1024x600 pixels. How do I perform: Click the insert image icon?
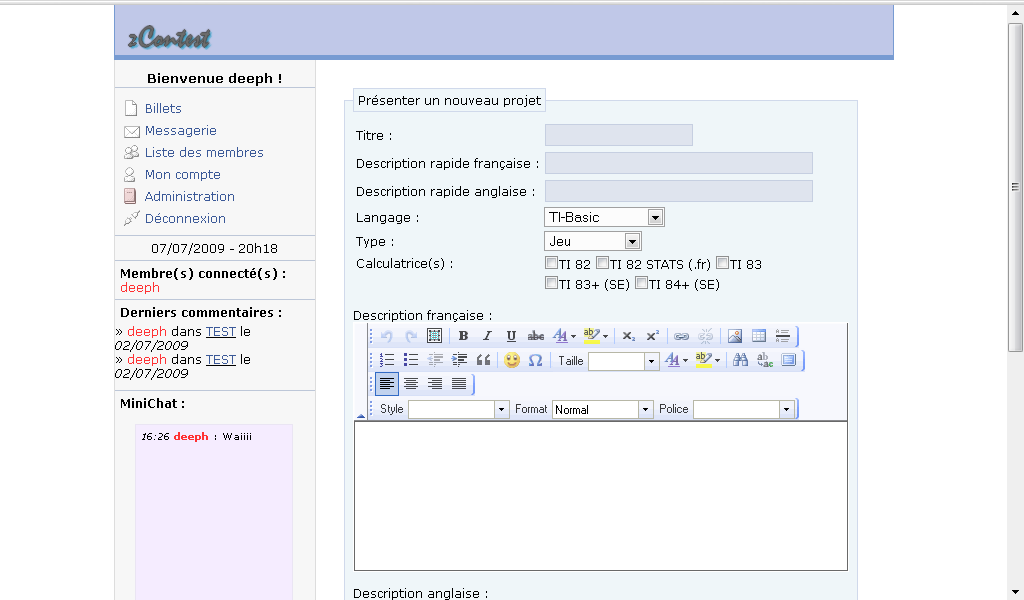735,336
